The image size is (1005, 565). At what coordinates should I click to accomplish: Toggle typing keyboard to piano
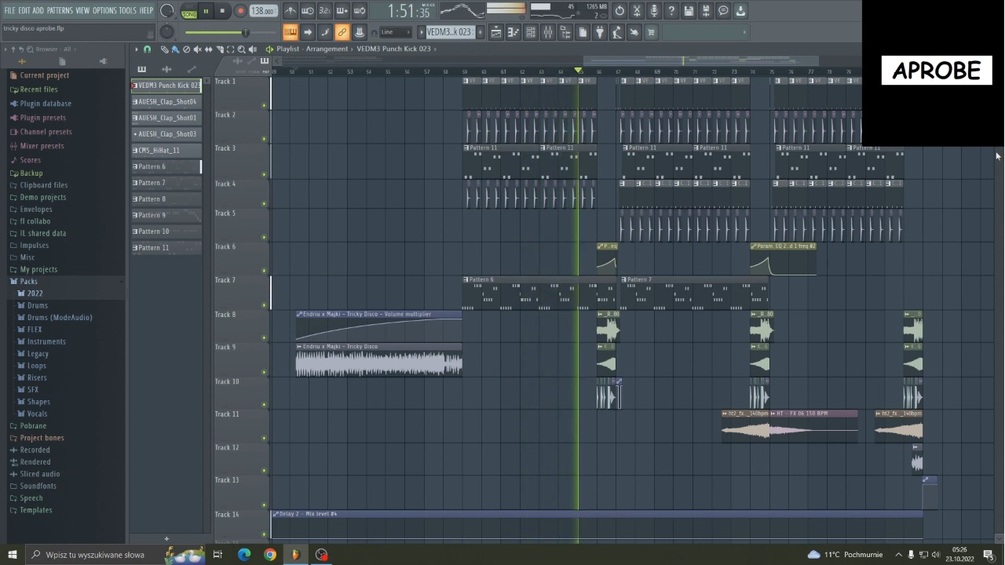290,32
